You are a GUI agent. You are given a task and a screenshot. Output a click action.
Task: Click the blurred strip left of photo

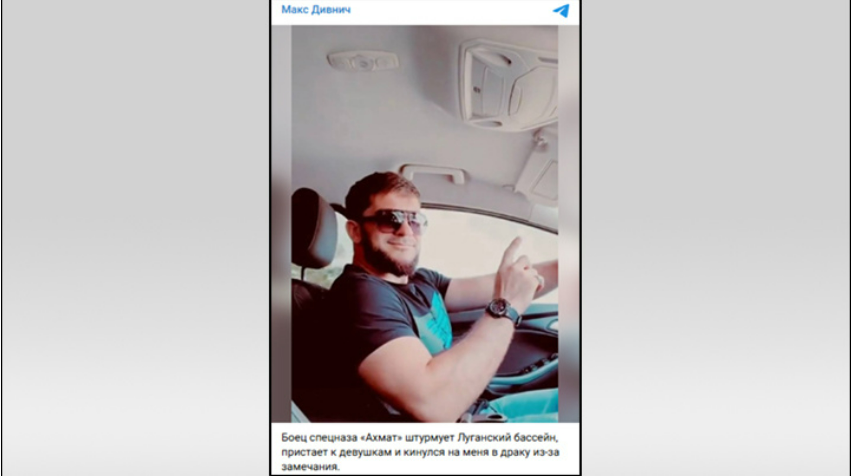(281, 223)
